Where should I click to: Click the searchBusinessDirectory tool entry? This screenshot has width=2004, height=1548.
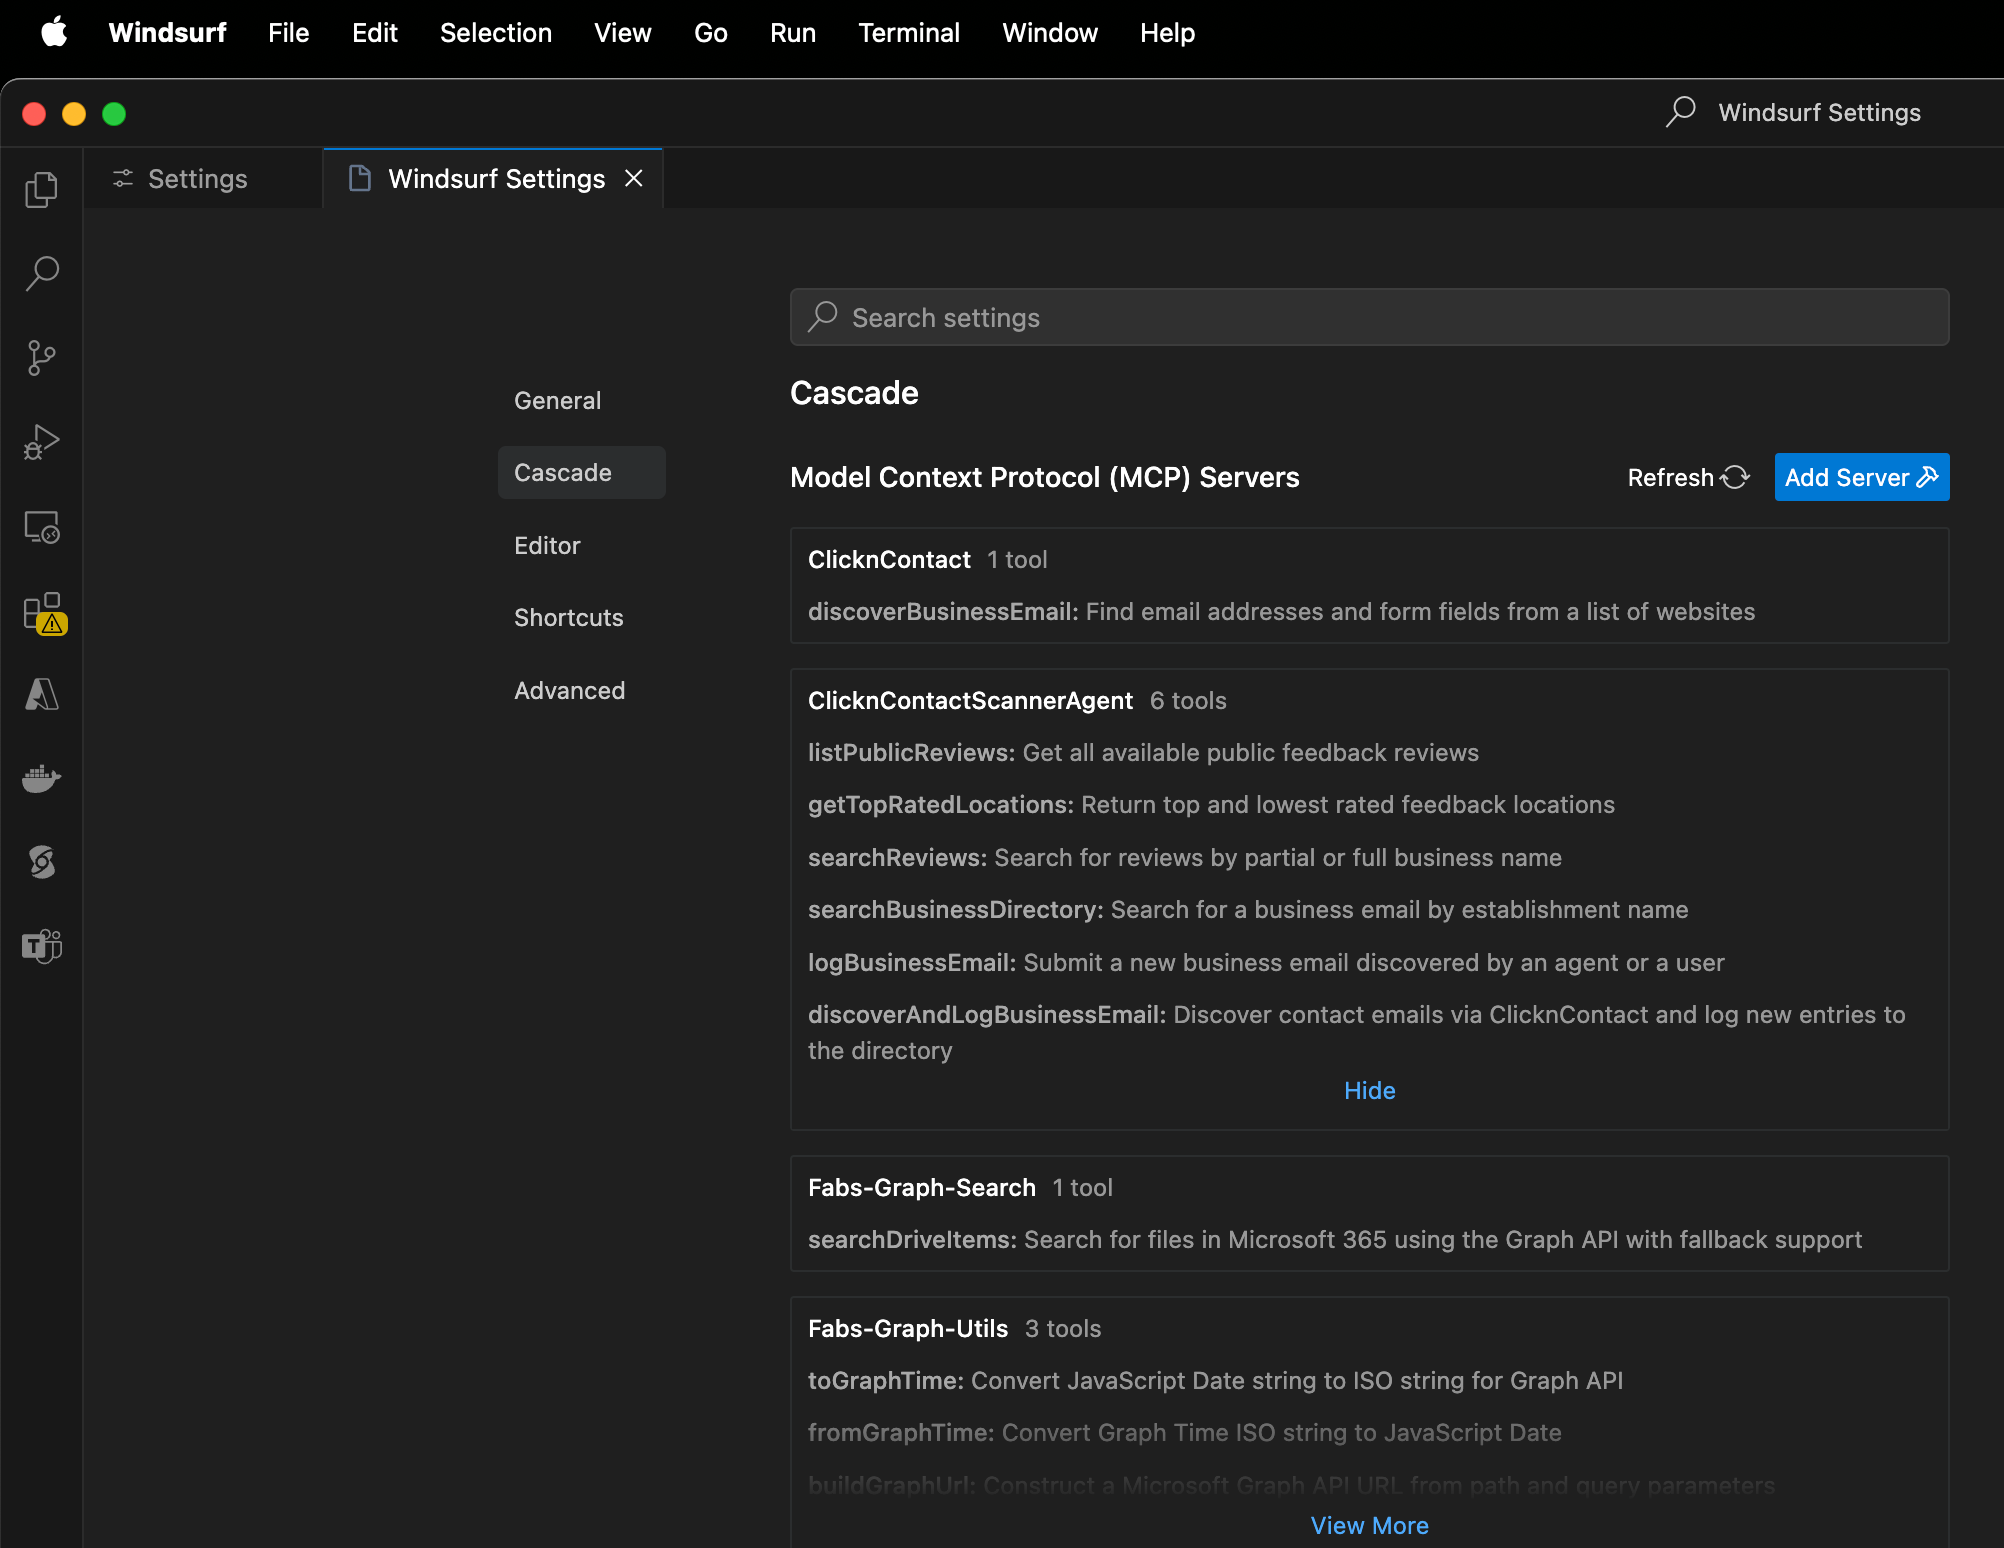[x=1247, y=909]
